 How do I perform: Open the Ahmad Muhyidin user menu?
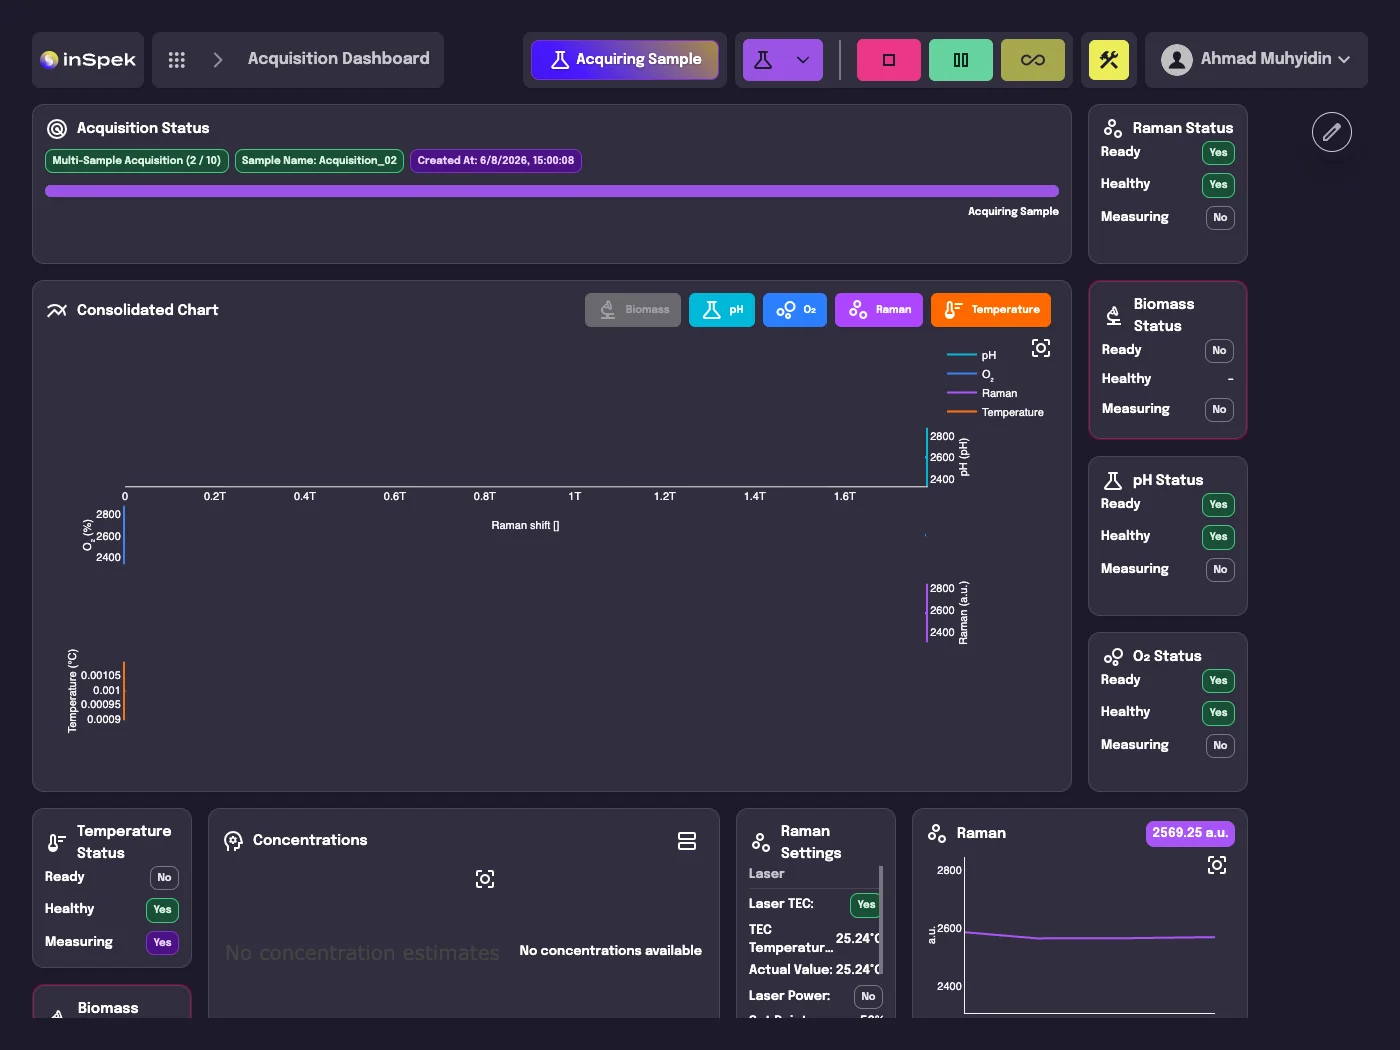(1256, 60)
